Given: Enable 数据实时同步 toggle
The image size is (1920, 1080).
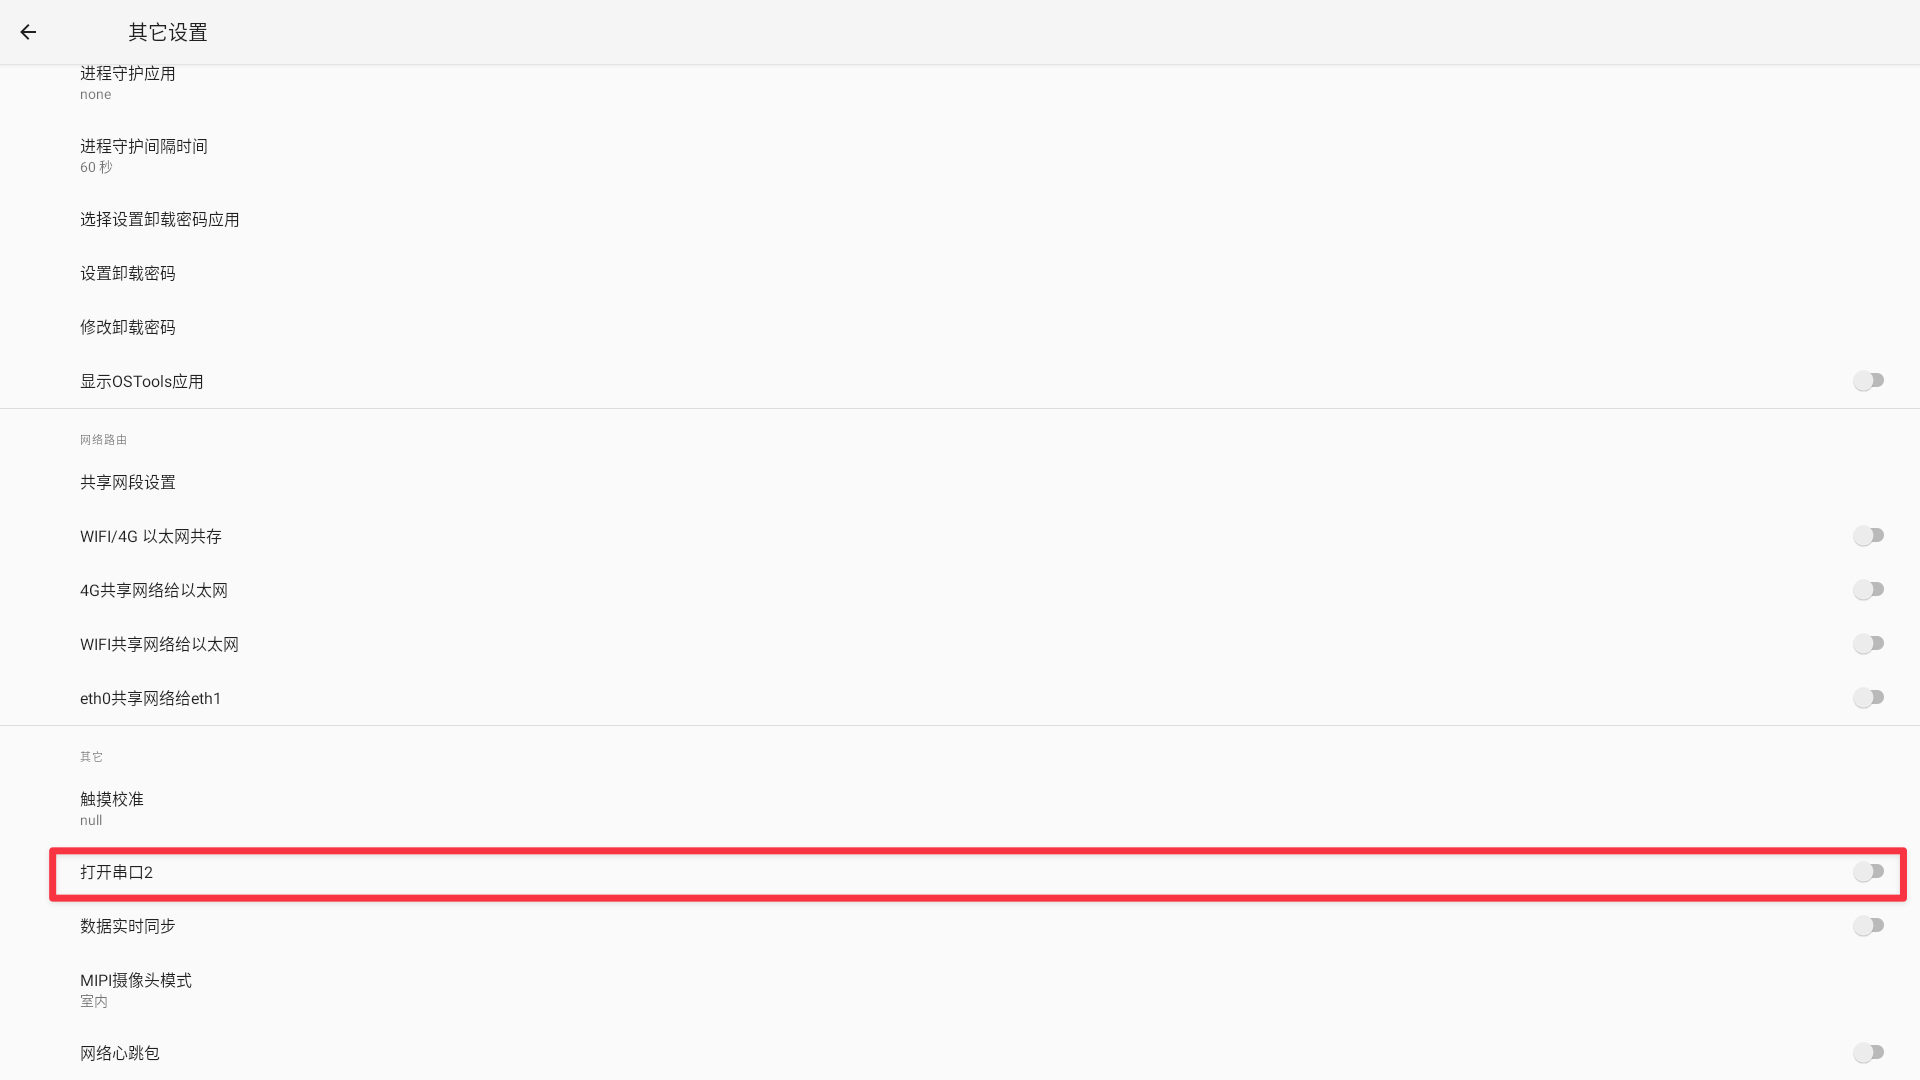Looking at the screenshot, I should (x=1868, y=926).
